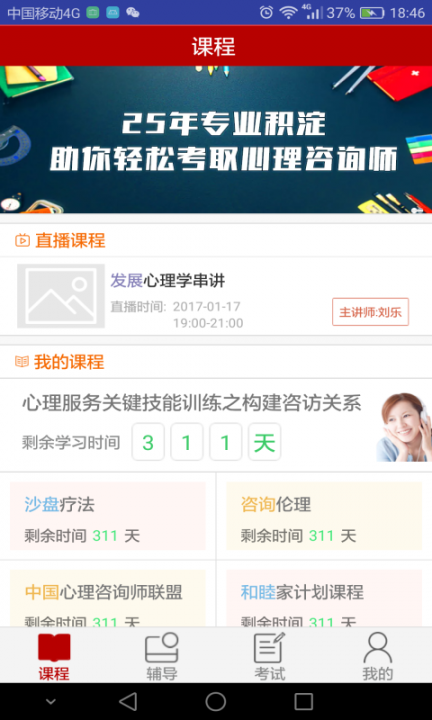Switch to the 辅导 tab
432x720 pixels.
[162, 656]
